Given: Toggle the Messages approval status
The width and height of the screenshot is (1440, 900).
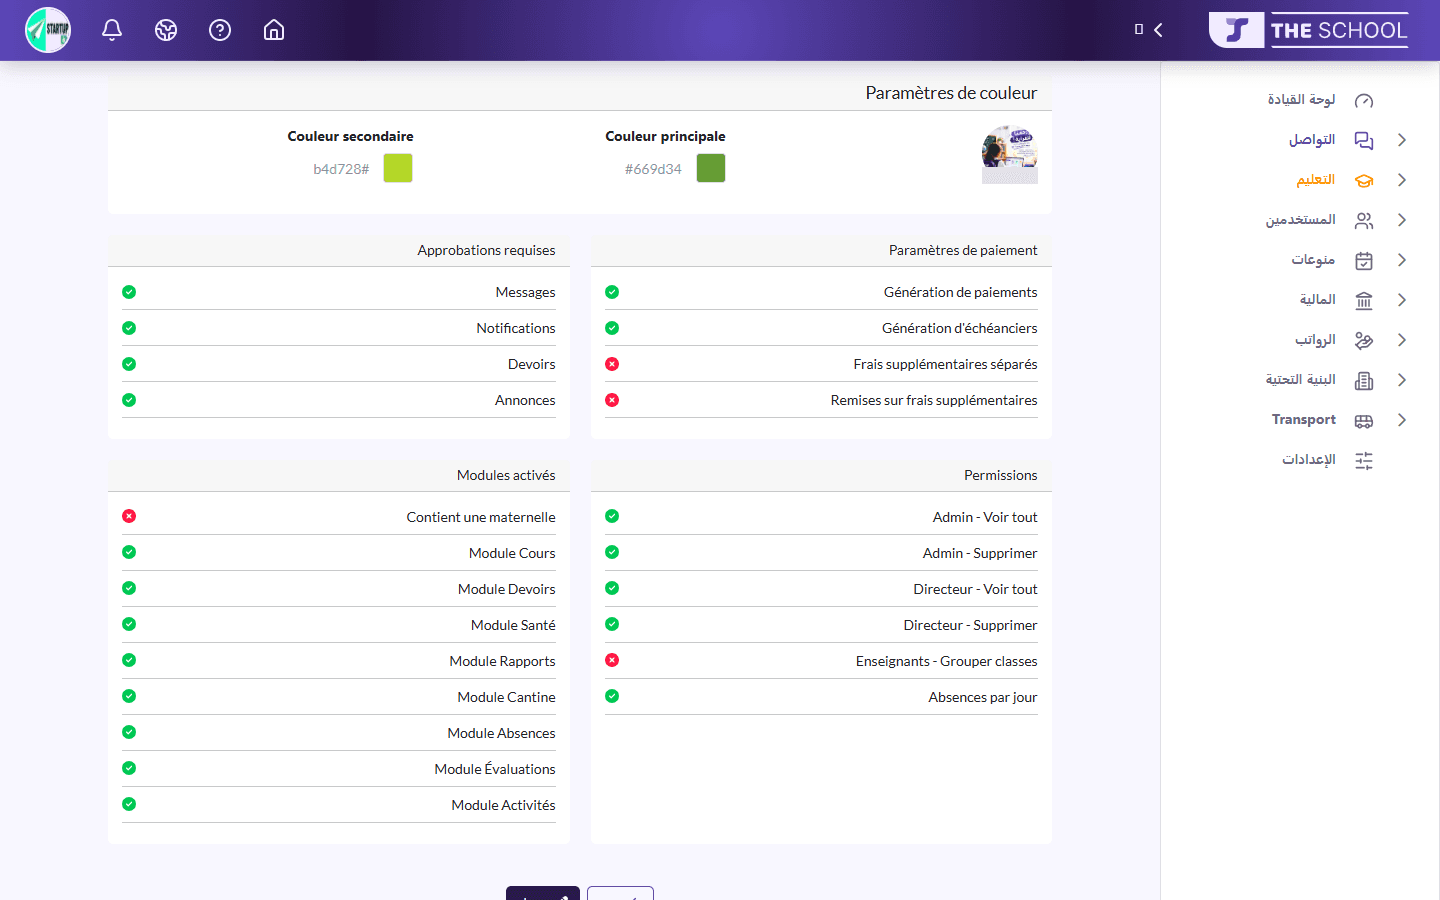Looking at the screenshot, I should click(x=129, y=292).
